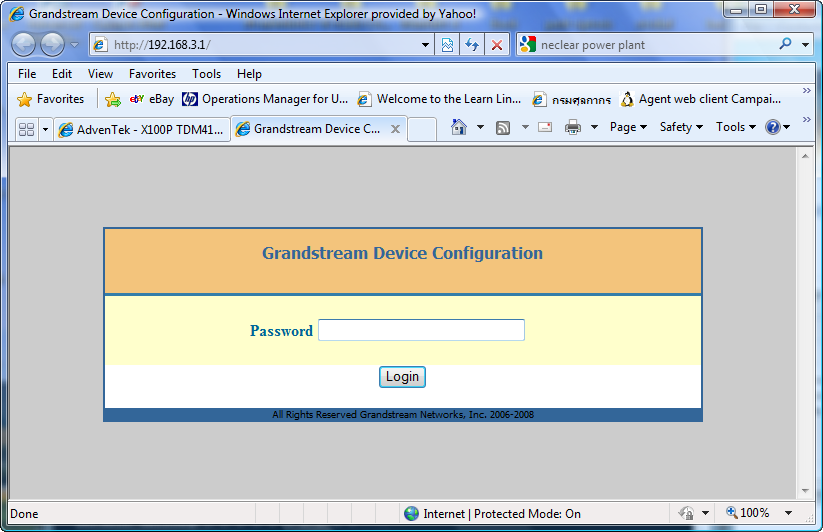Screen dimensions: 823x532
Task: Open the zoom level dropdown arrow
Action: (x=788, y=513)
